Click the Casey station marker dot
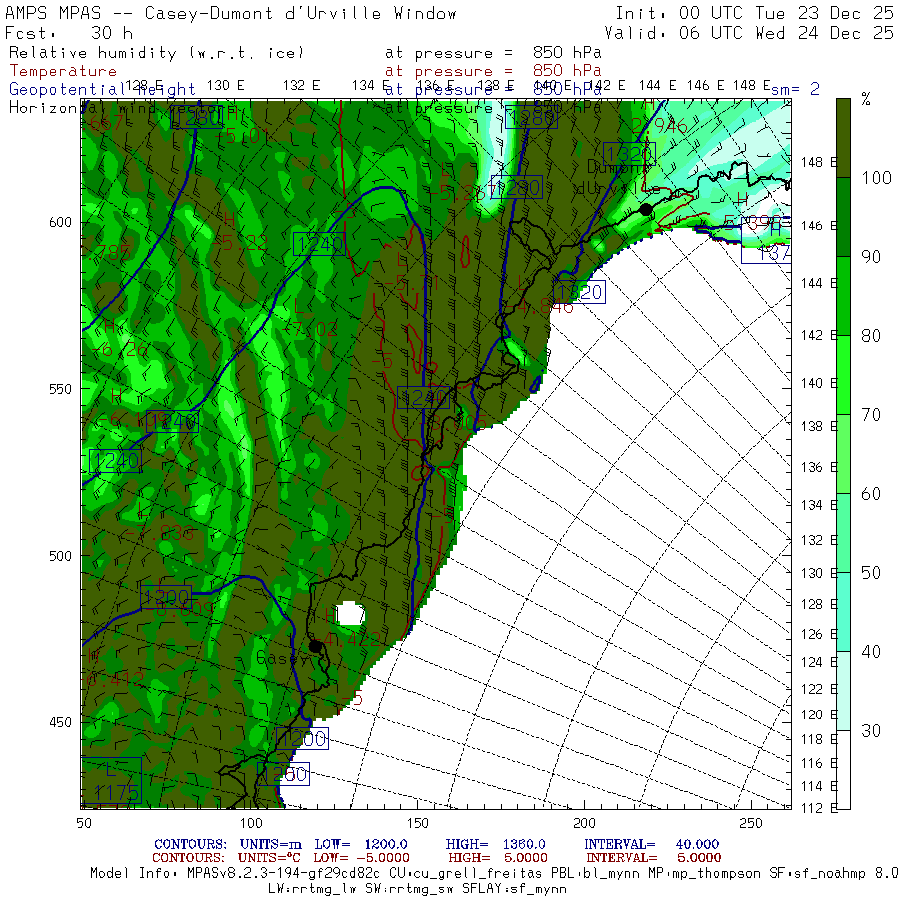The height and width of the screenshot is (900, 900). pos(315,646)
